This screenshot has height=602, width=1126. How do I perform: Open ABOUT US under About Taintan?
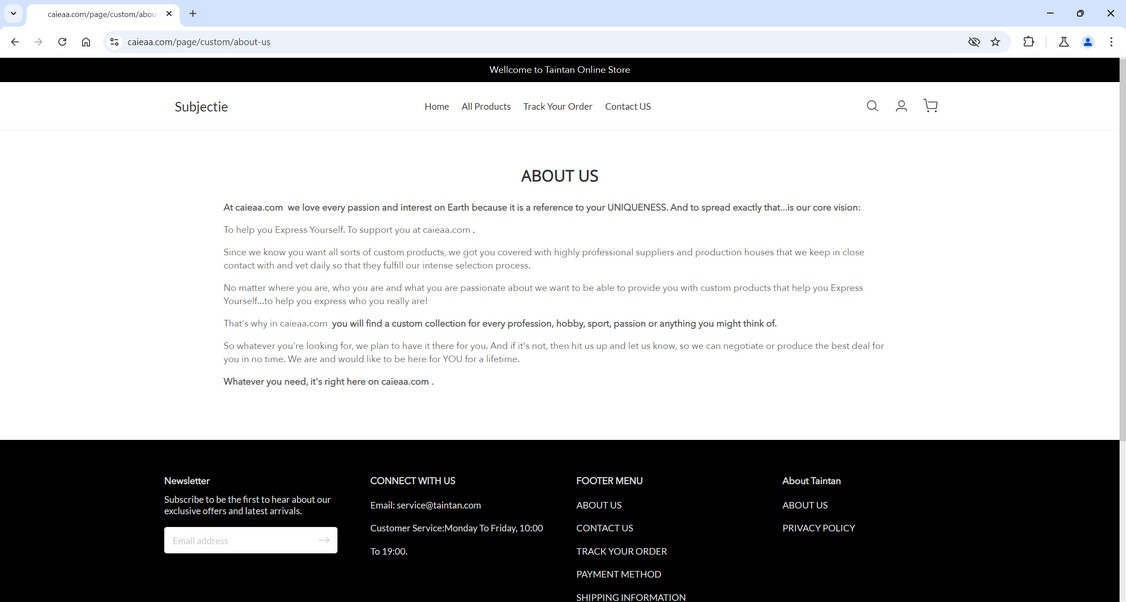805,505
